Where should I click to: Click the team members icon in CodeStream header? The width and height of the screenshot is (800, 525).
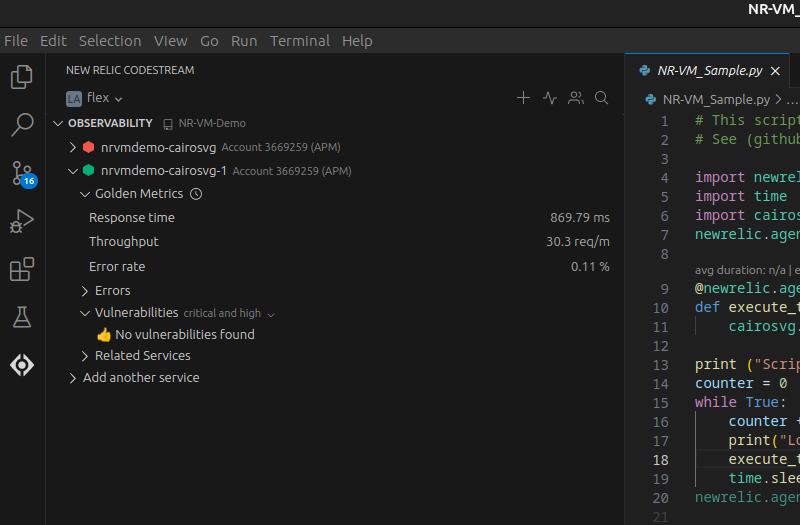point(576,97)
